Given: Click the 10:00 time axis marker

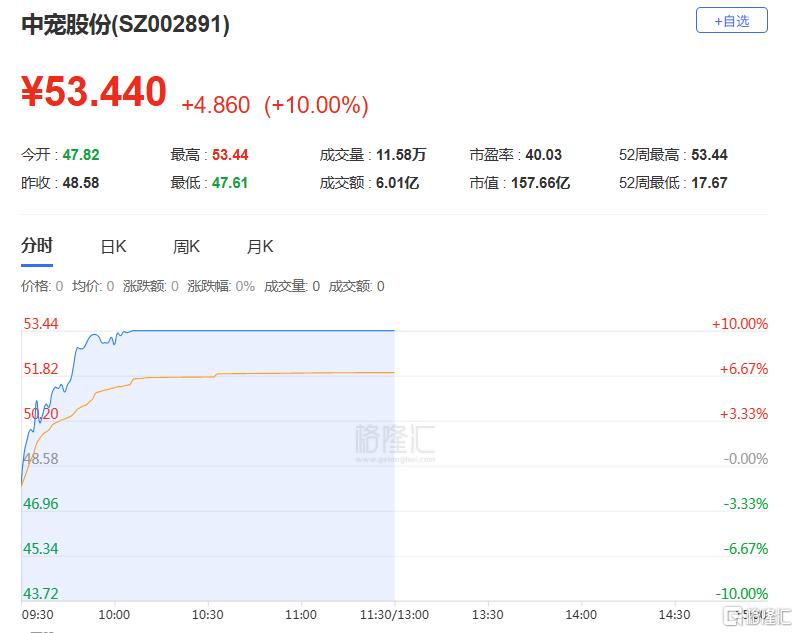Looking at the screenshot, I should pos(114,614).
